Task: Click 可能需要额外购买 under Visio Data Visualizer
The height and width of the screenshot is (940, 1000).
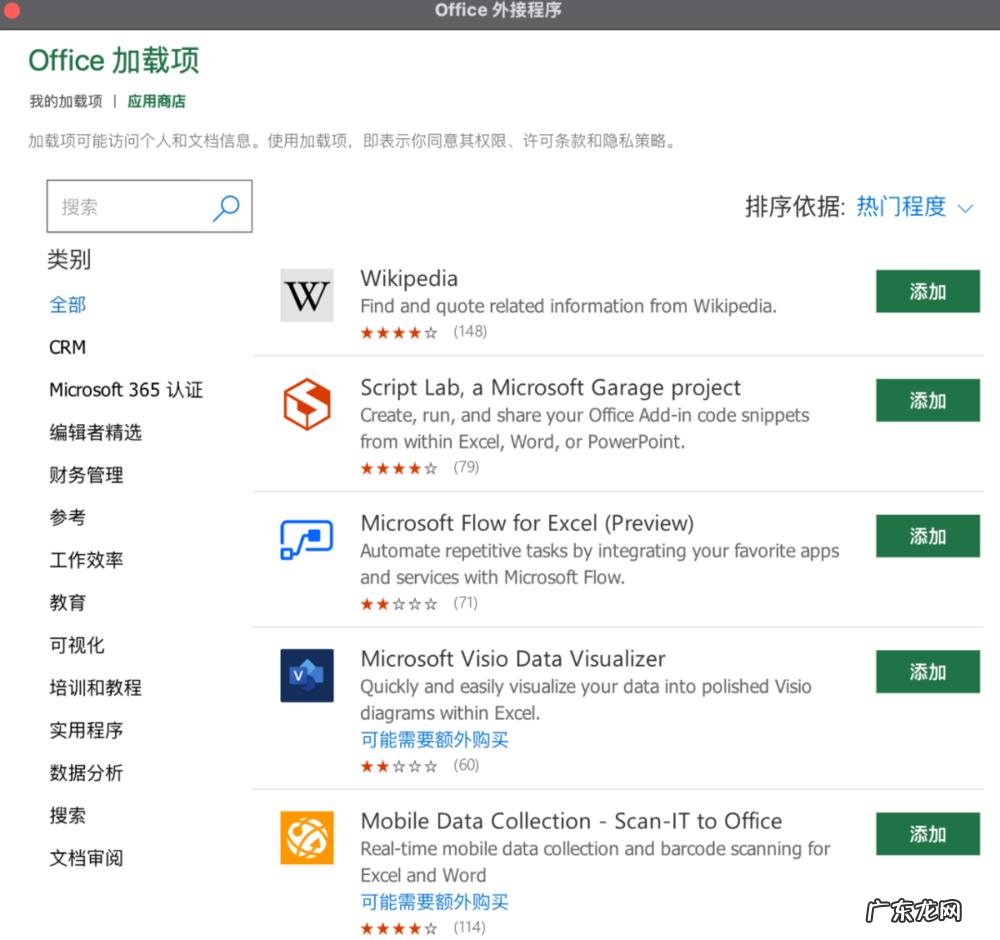Action: 433,737
